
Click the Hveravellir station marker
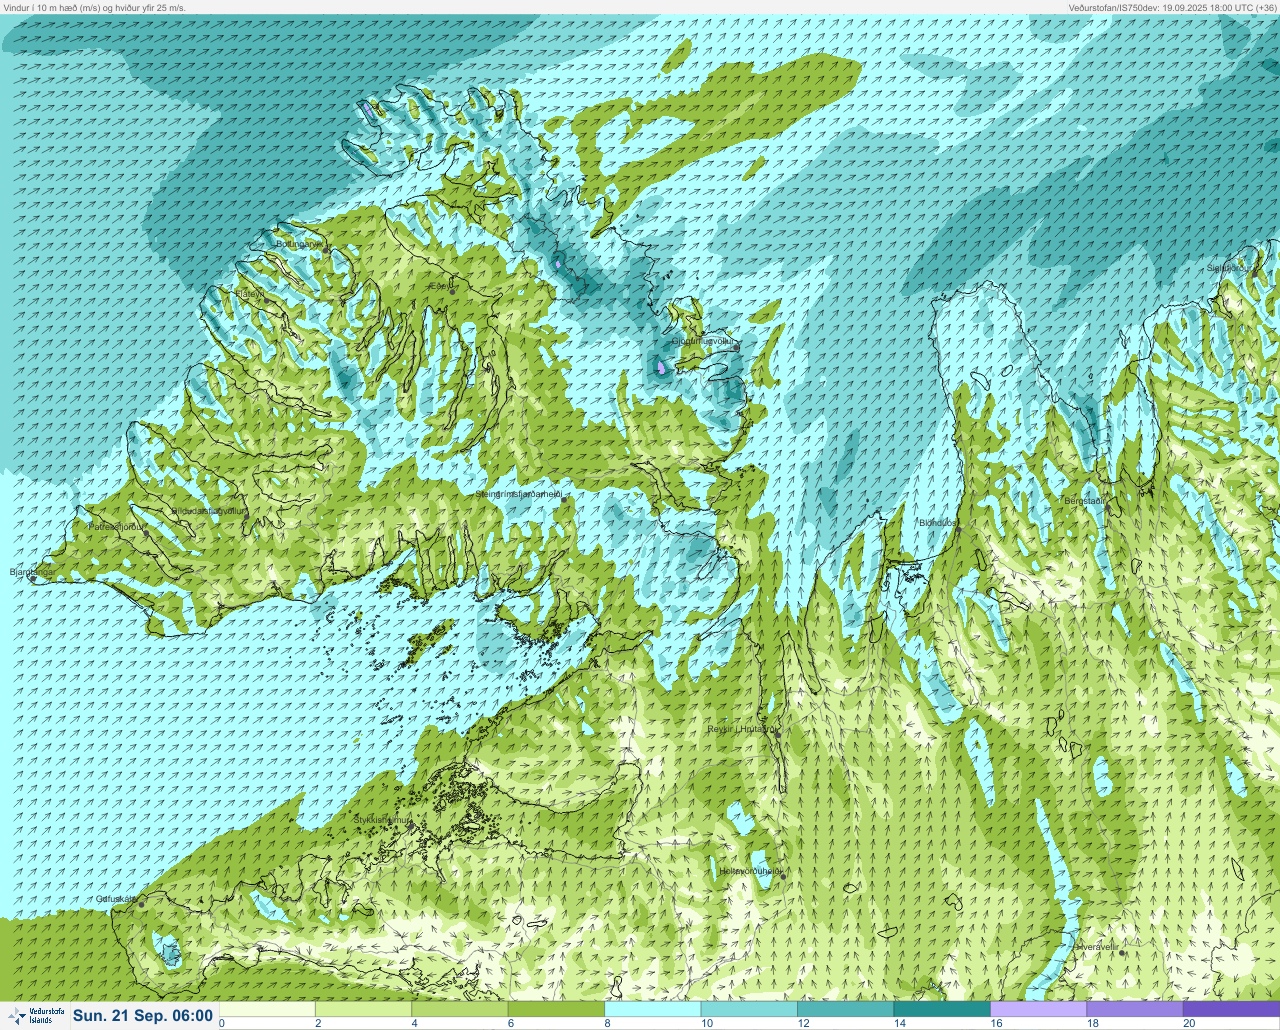pyautogui.click(x=1123, y=953)
